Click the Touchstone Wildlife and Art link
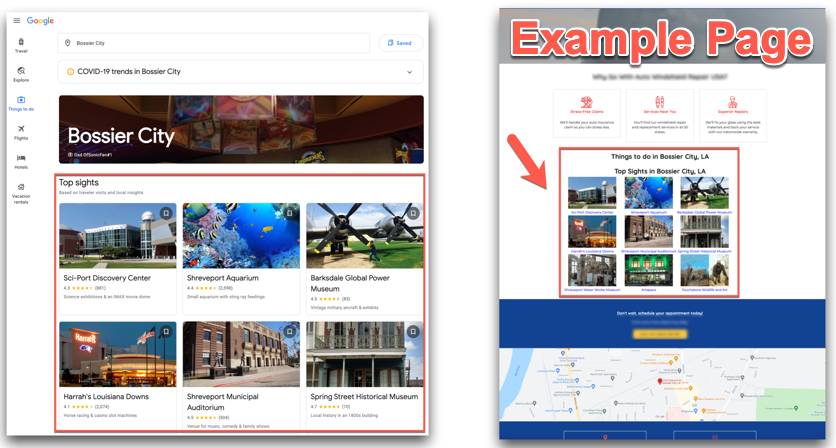836x448 pixels. click(x=704, y=290)
